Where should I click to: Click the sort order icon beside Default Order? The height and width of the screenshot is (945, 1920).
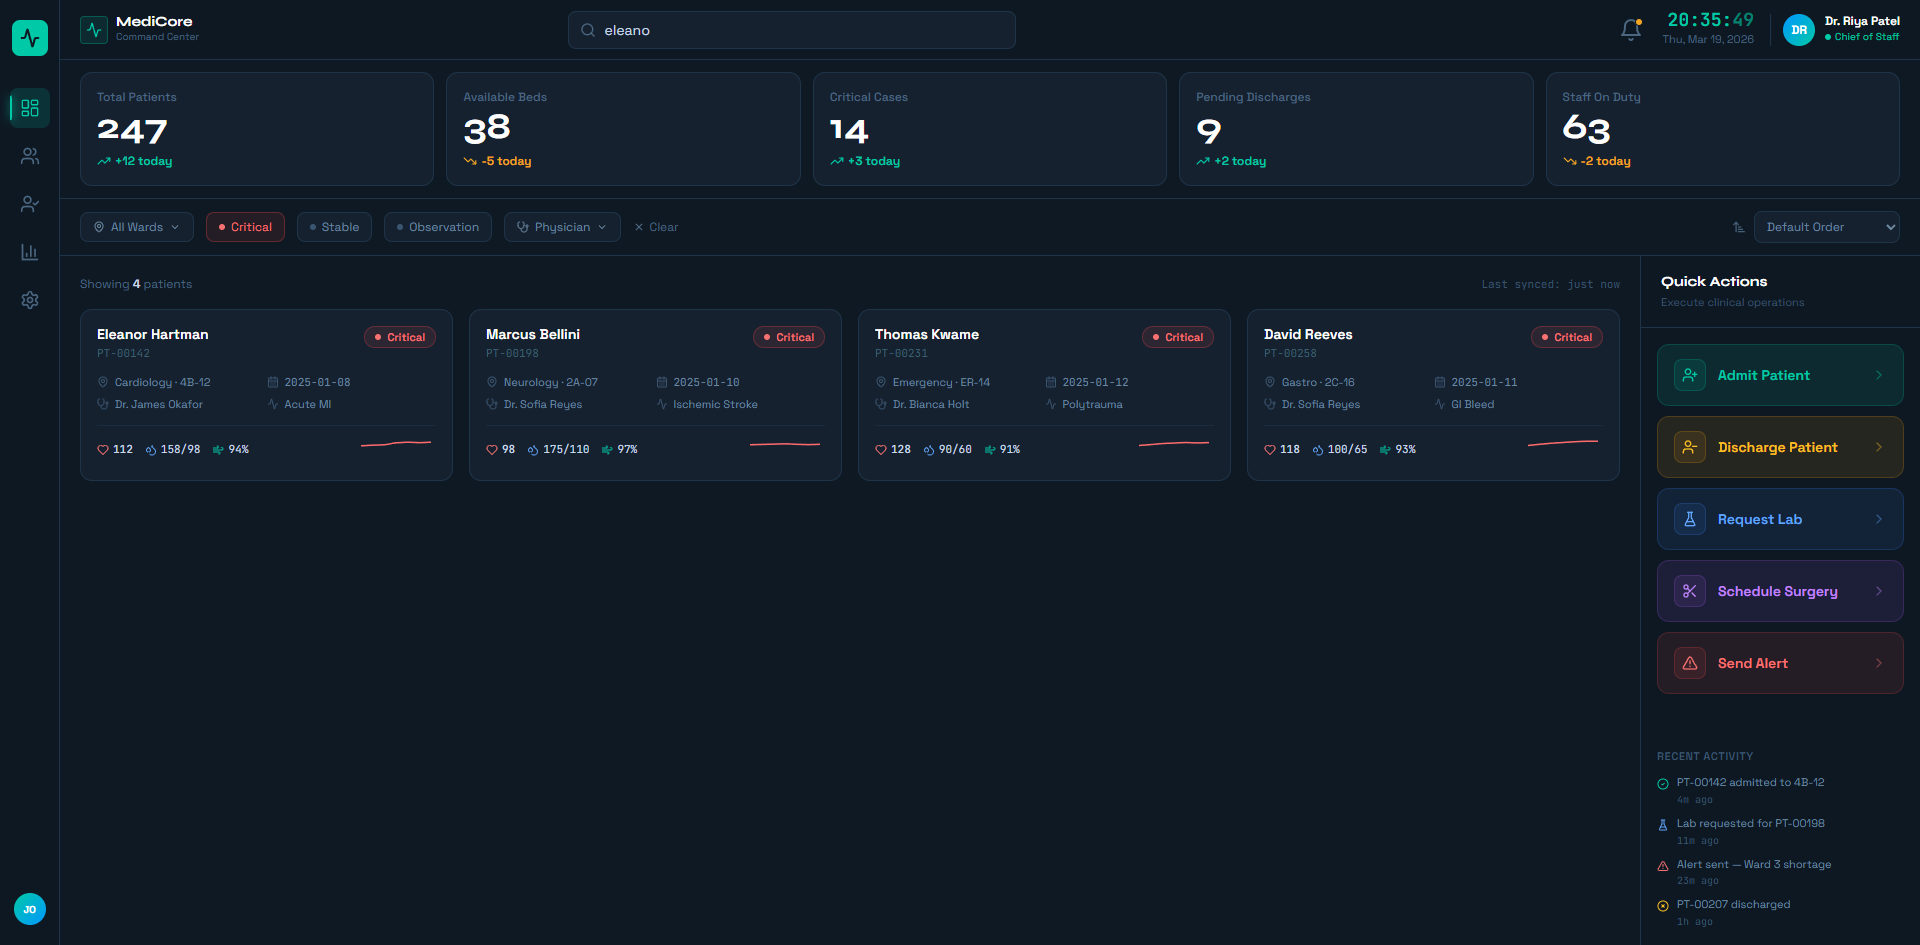coord(1738,228)
